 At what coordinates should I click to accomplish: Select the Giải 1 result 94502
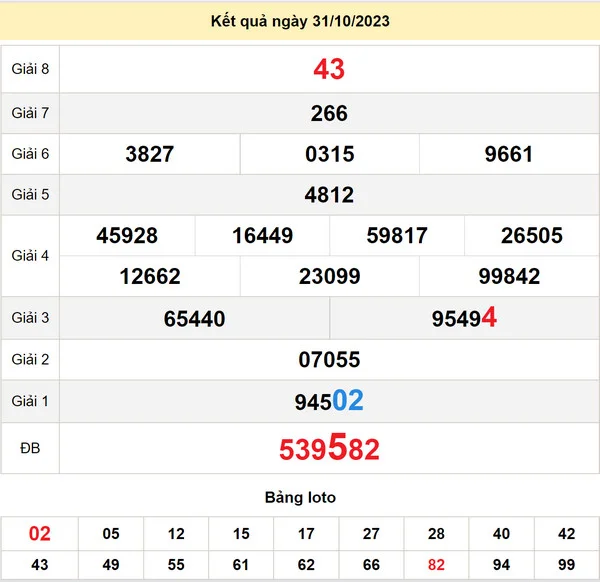[329, 401]
